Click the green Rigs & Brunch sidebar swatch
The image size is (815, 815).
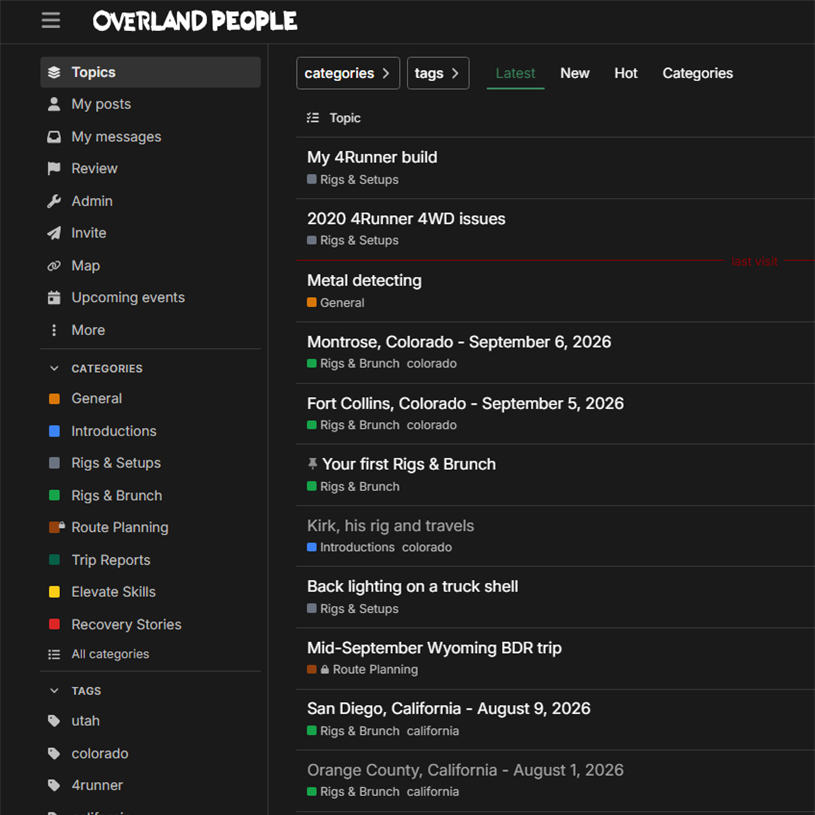(x=54, y=495)
